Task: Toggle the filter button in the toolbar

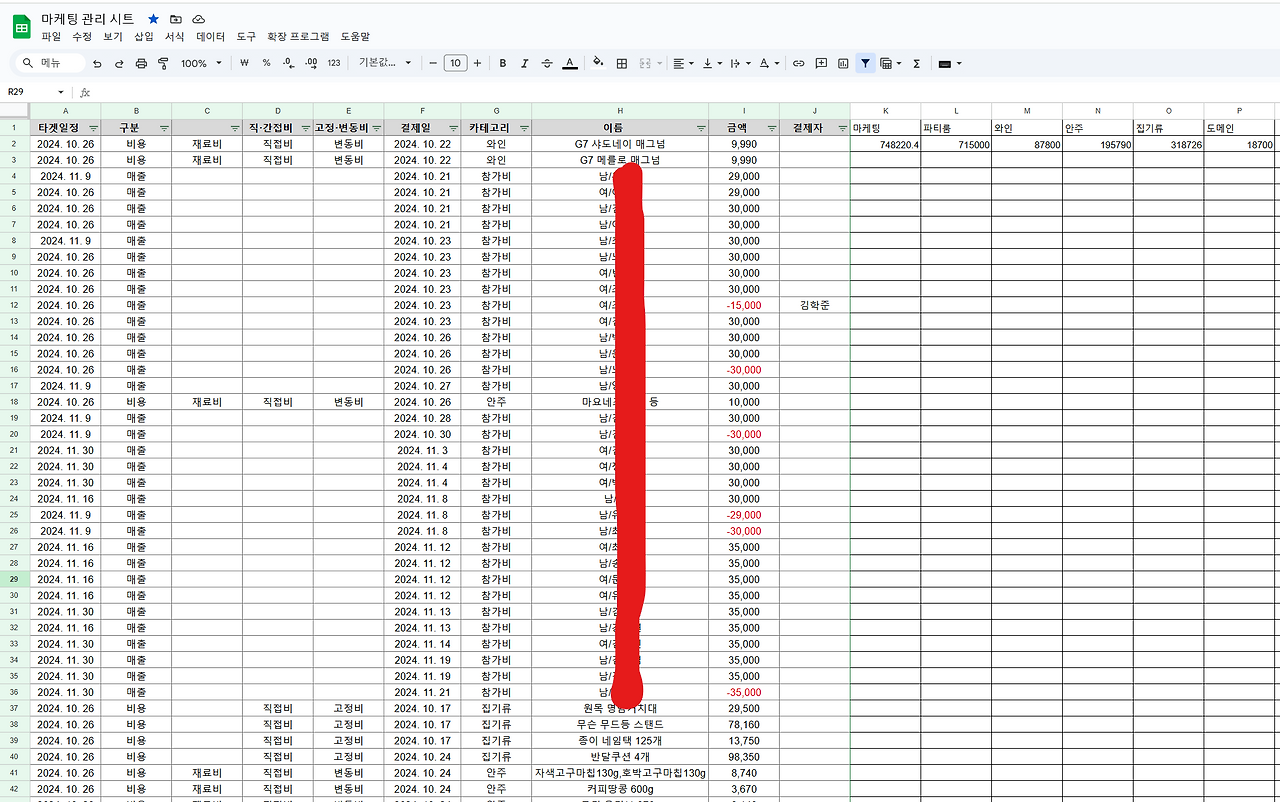Action: [865, 63]
